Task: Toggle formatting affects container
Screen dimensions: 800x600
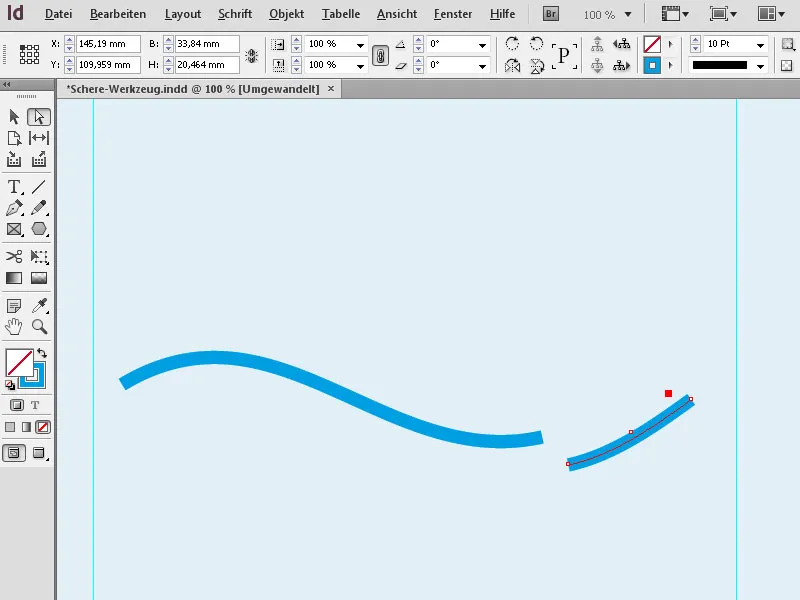Action: pos(16,405)
